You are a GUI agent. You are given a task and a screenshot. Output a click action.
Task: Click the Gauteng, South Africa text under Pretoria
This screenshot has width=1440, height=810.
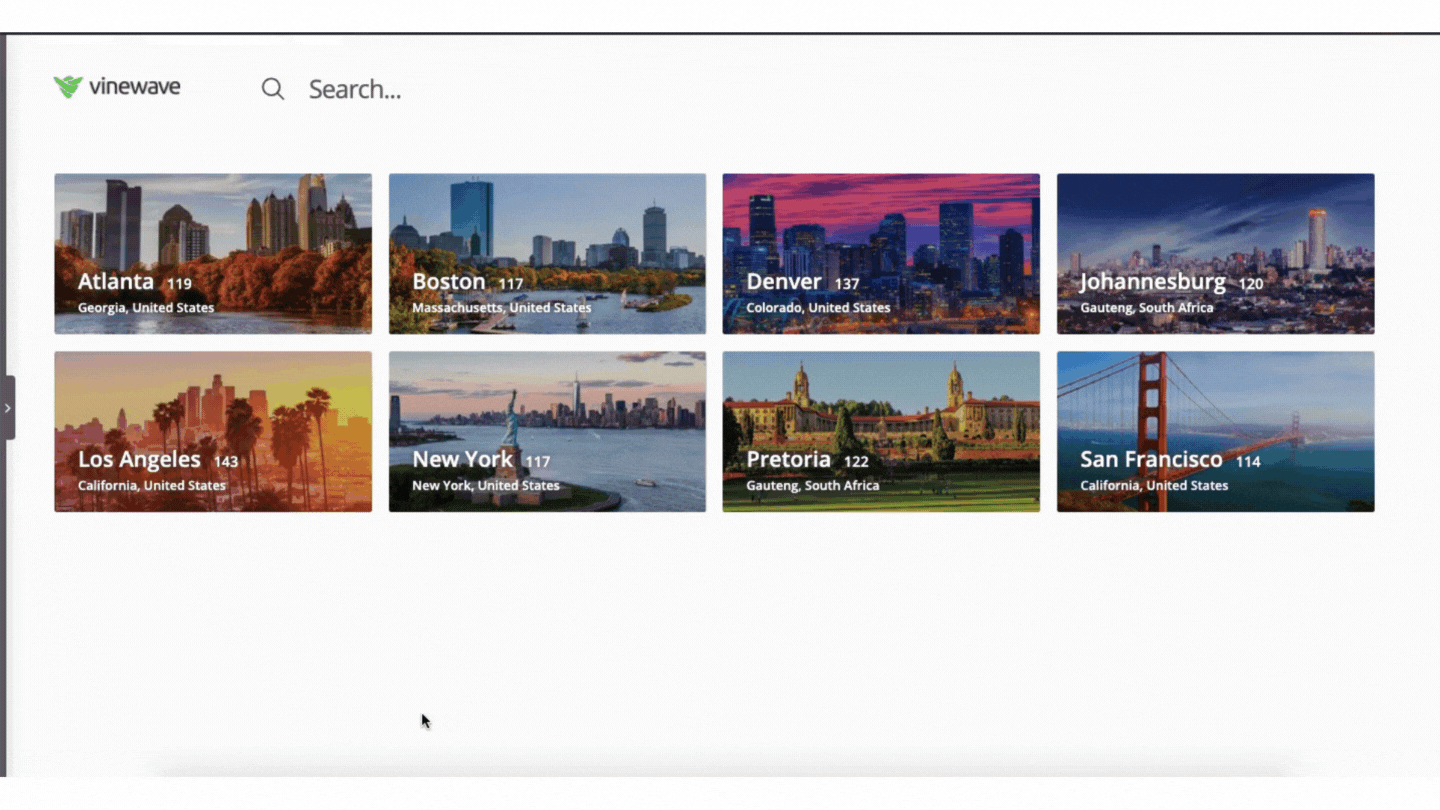[813, 486]
